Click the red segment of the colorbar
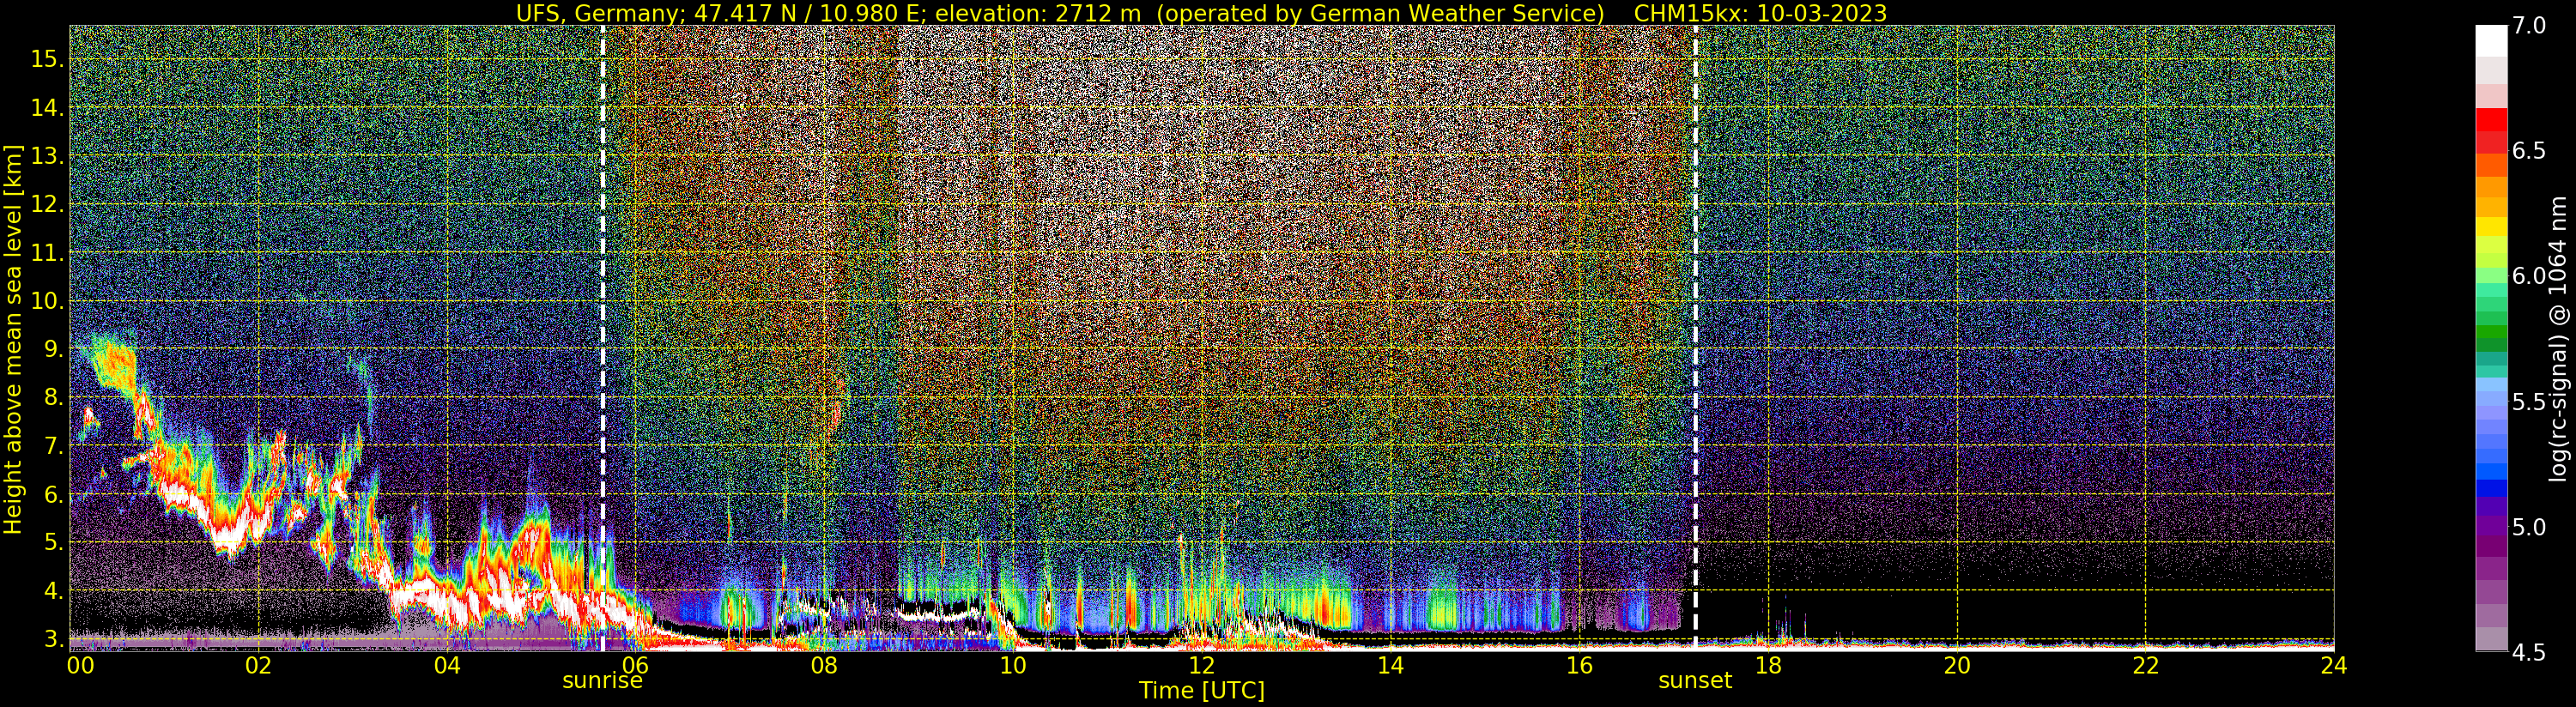This screenshot has width=2576, height=707. [2491, 120]
